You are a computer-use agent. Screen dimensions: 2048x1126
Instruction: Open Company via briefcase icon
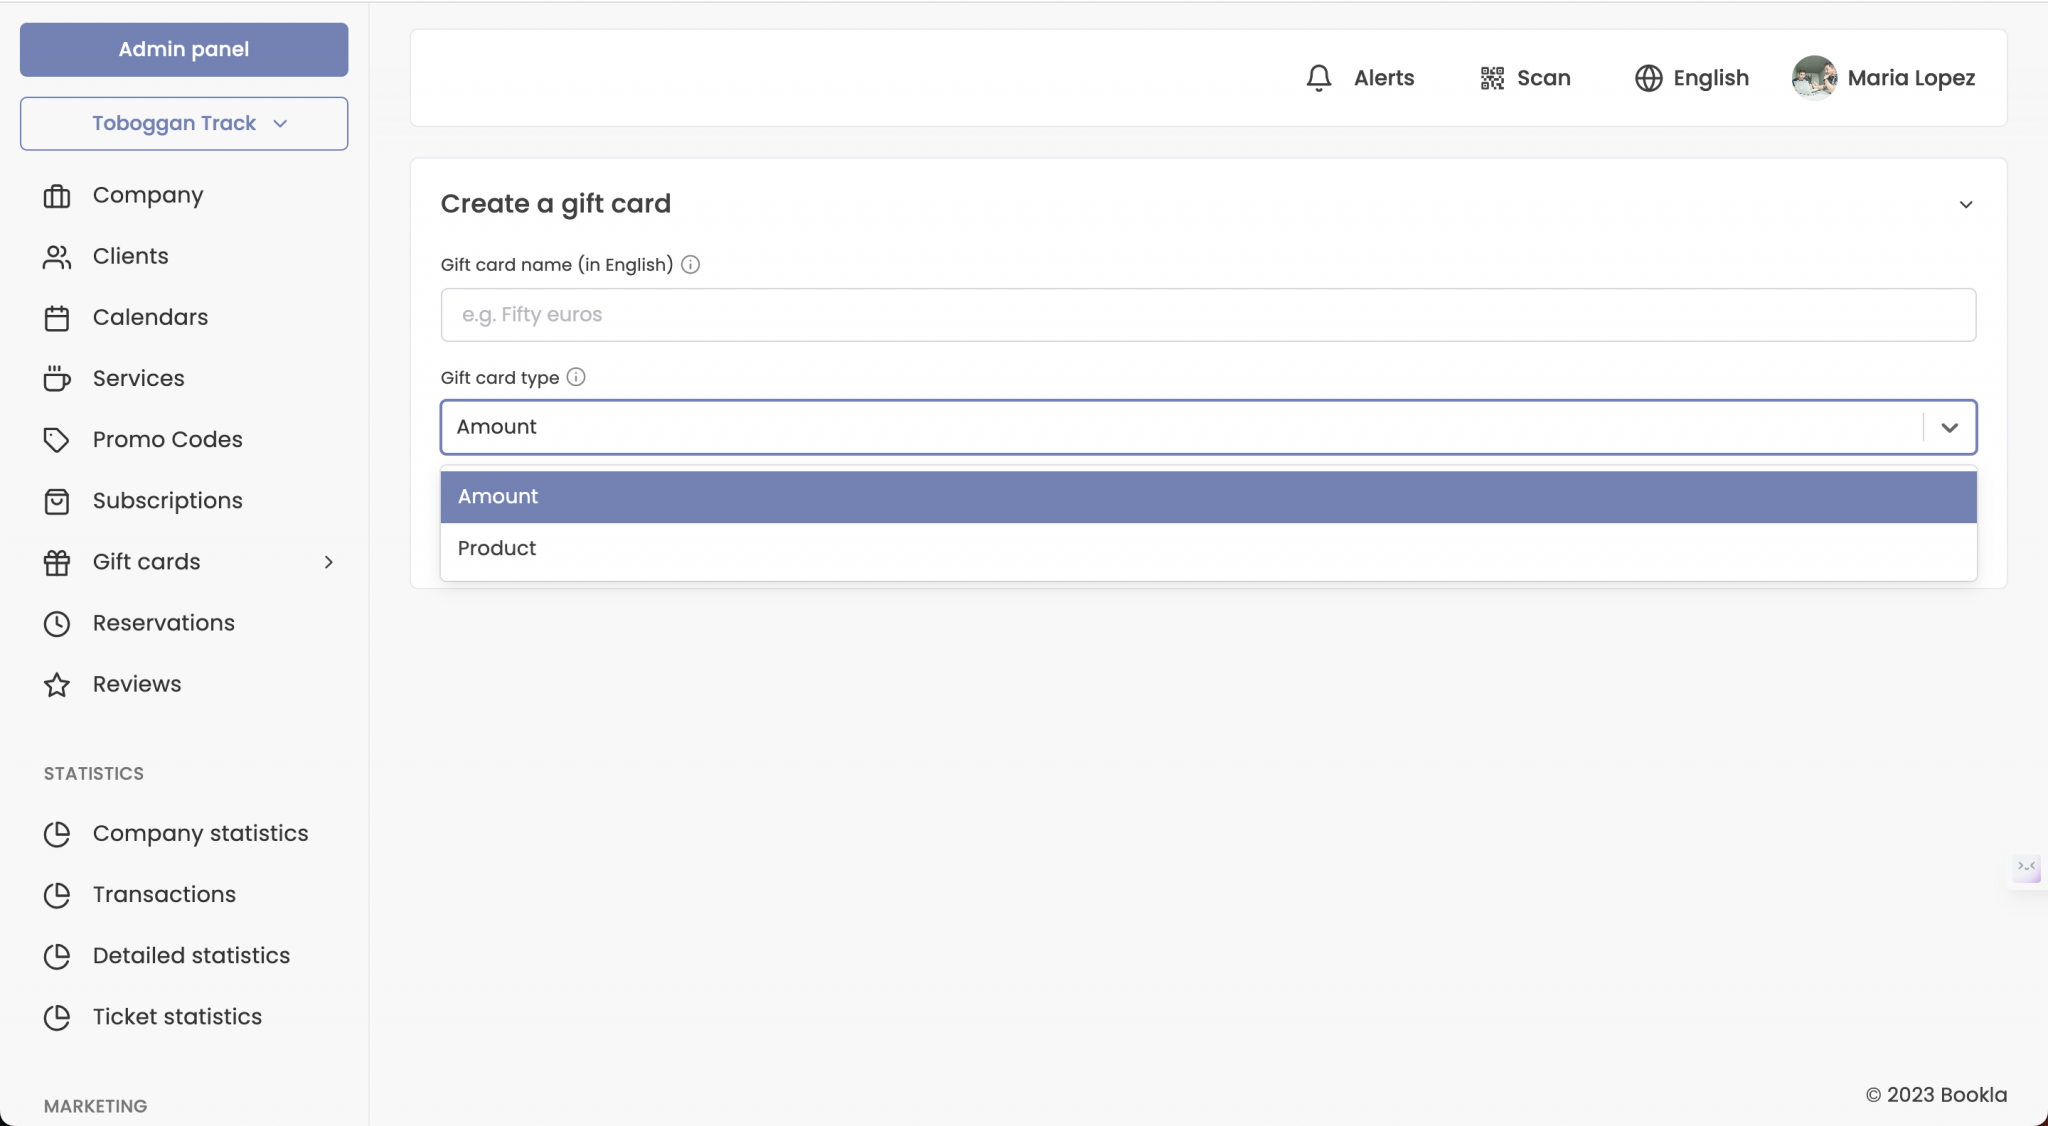(x=57, y=196)
